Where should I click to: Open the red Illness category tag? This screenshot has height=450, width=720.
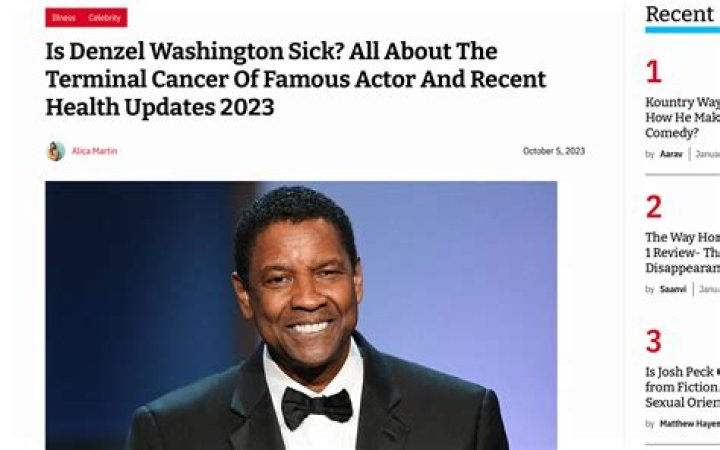[x=64, y=18]
